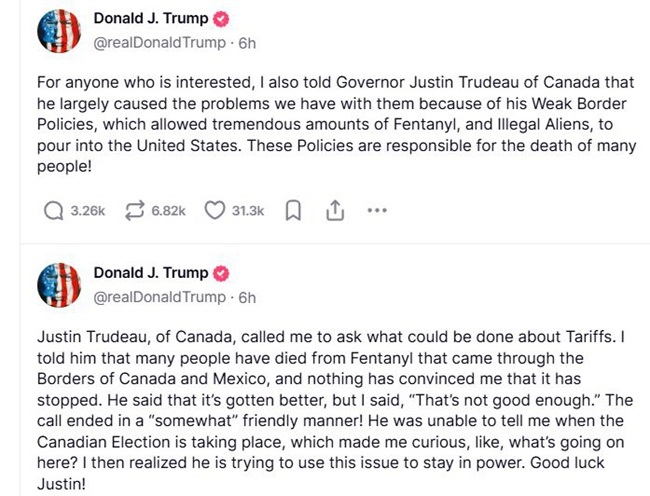The image size is (650, 496).
Task: Open the three-dot more options menu
Action: coord(376,211)
